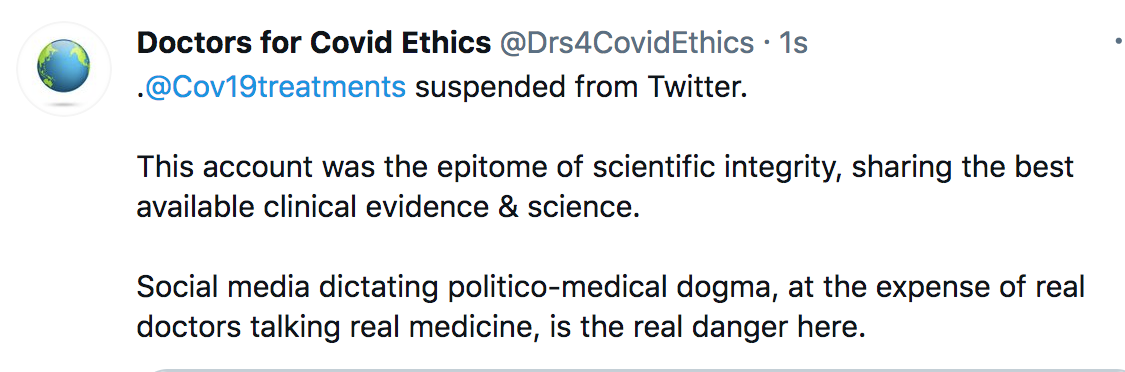Click the text 'suspended from Twitter.'
Viewport: 1125px width, 372px height.
[582, 87]
